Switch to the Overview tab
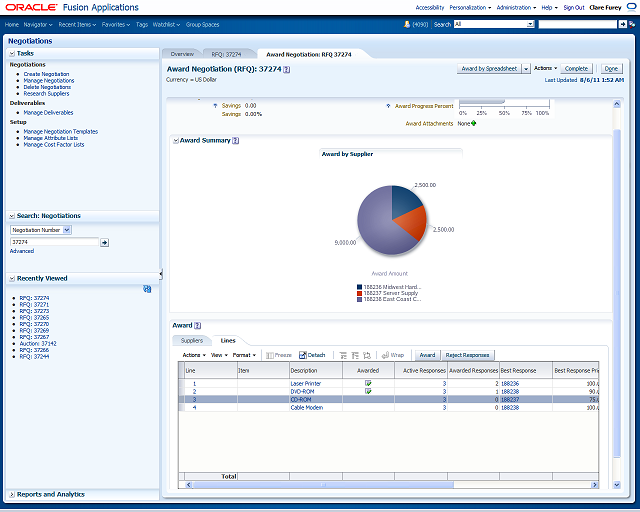 182,54
